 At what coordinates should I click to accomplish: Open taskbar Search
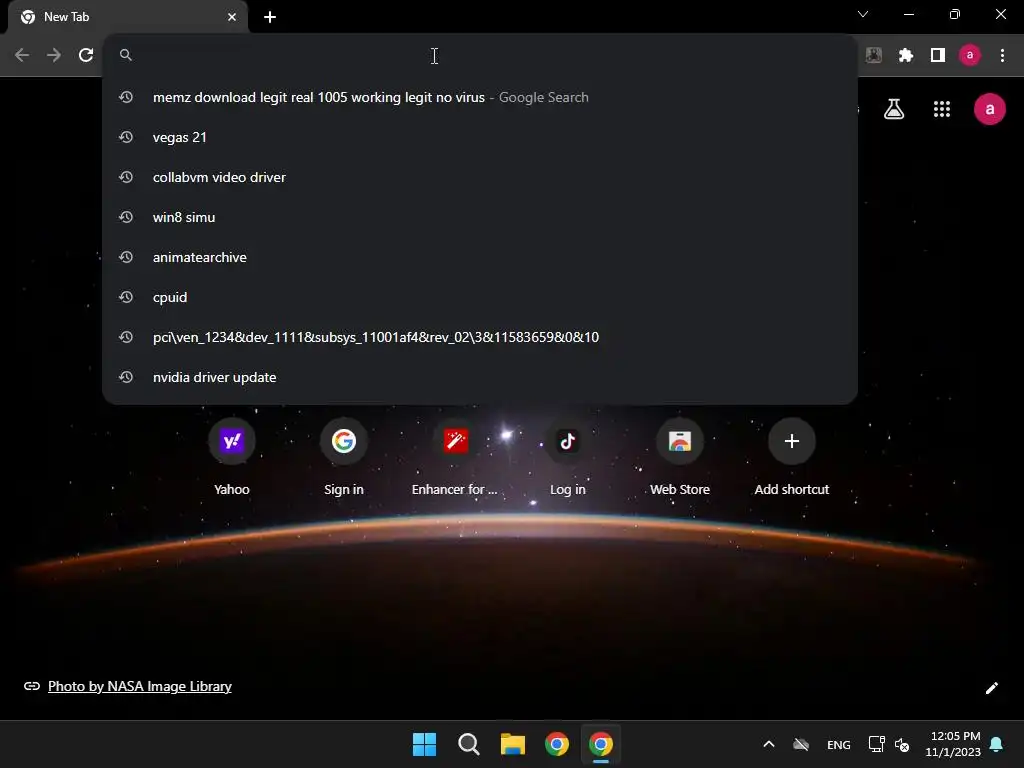tap(468, 744)
